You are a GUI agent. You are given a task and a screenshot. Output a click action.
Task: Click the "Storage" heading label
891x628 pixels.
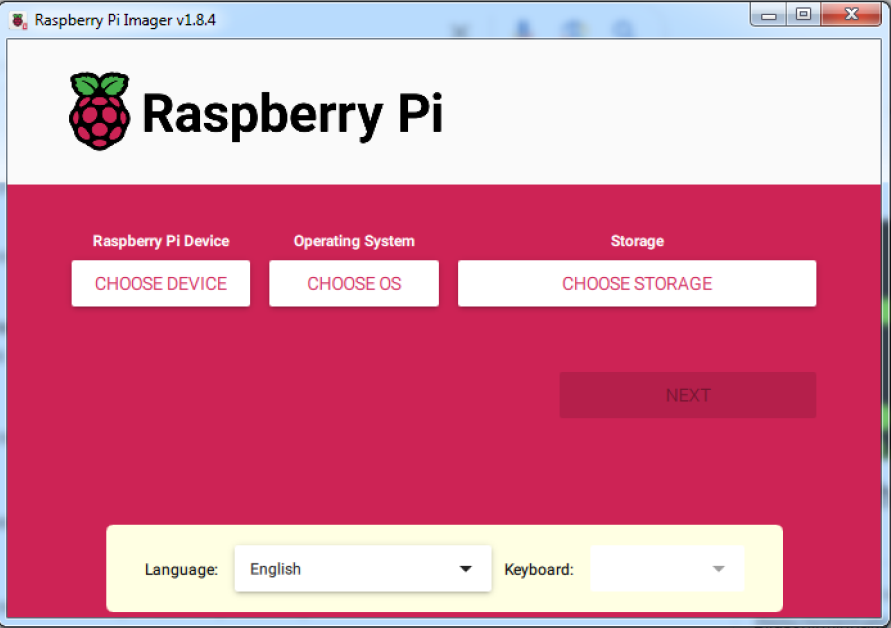(637, 241)
